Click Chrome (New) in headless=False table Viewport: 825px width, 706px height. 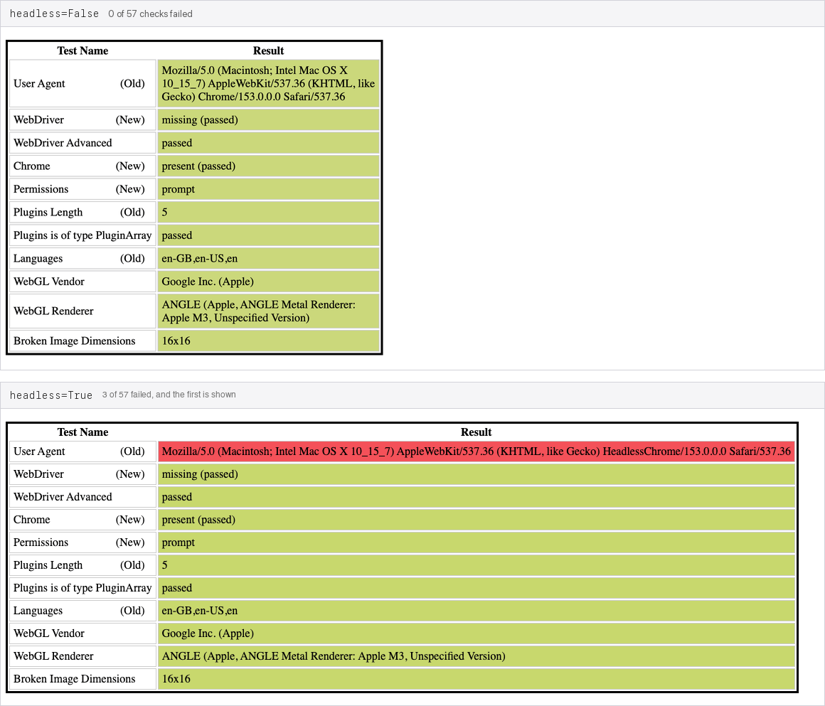[x=83, y=166]
